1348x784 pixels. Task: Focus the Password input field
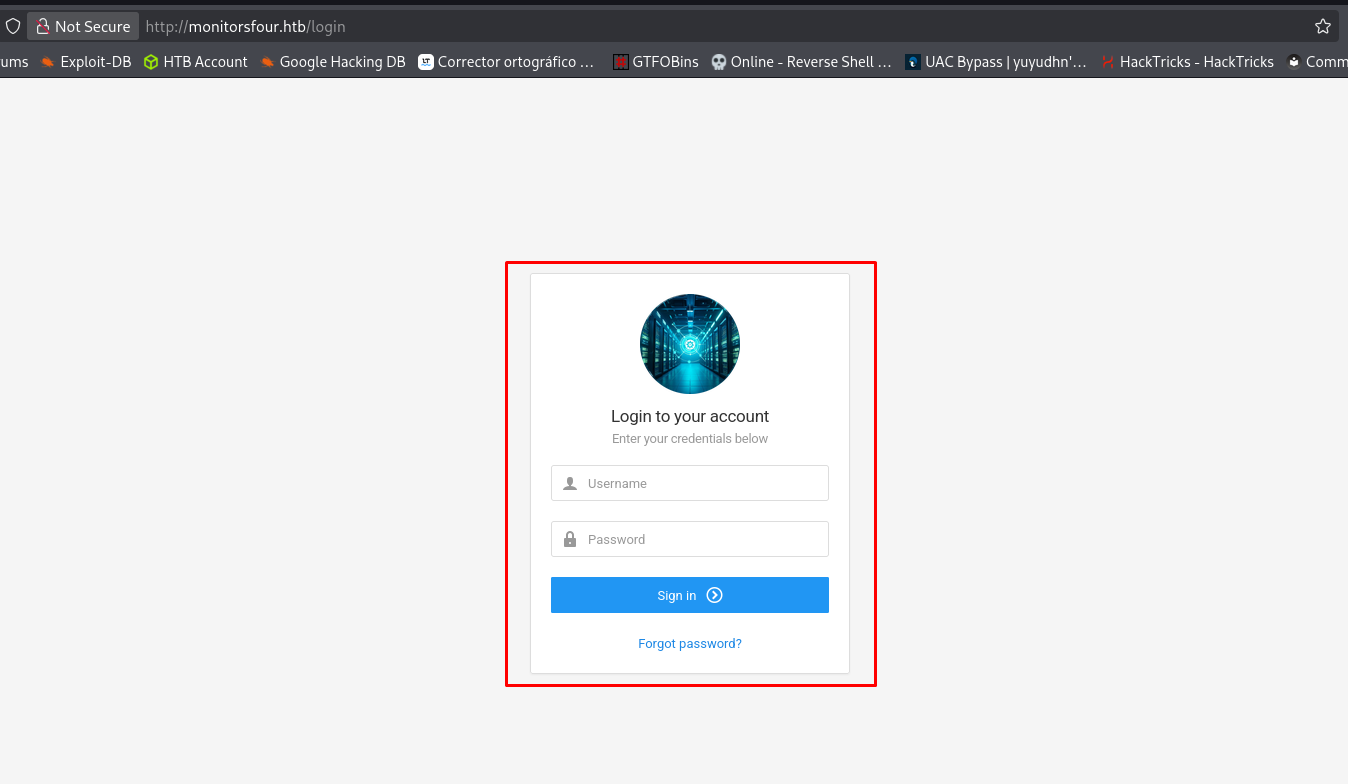point(700,539)
